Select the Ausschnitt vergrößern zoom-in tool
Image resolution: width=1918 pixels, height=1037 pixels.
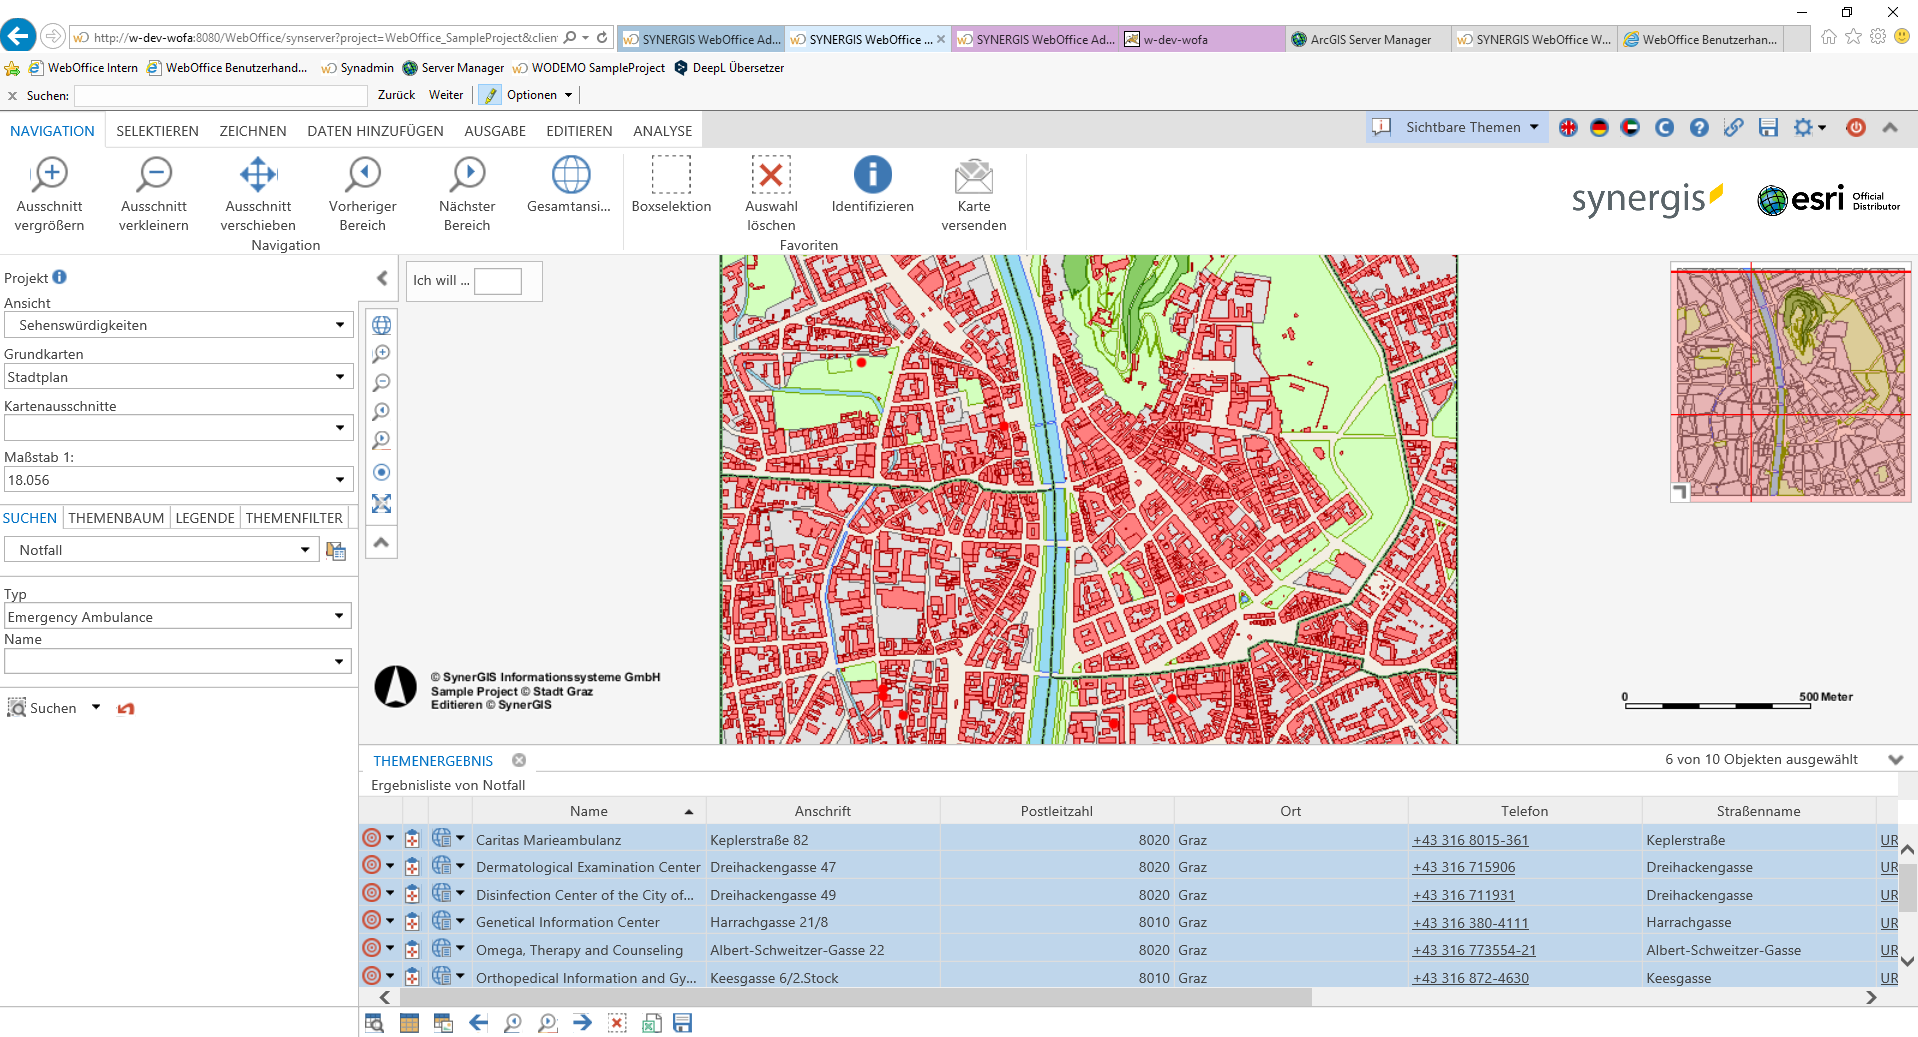[50, 176]
